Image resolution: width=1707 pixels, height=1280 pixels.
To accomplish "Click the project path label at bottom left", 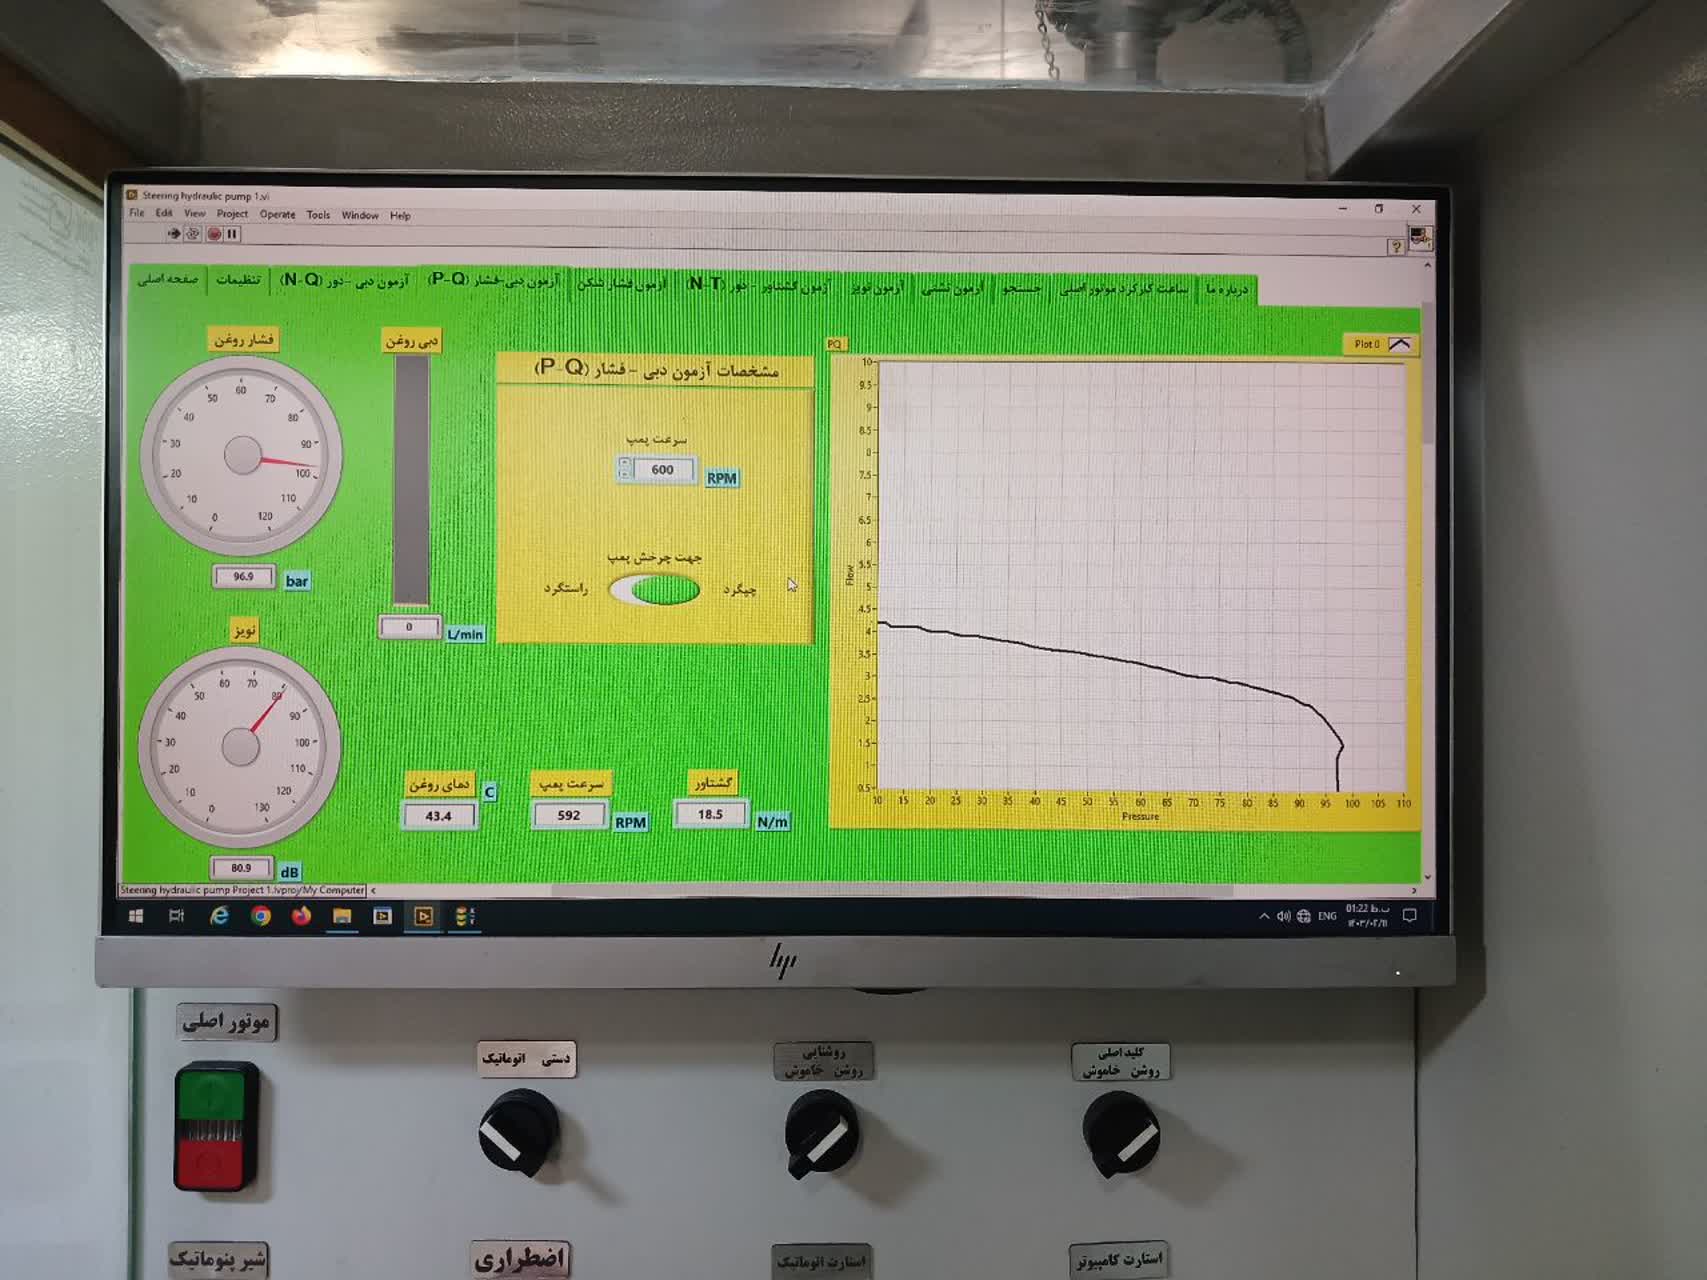I will 243,890.
